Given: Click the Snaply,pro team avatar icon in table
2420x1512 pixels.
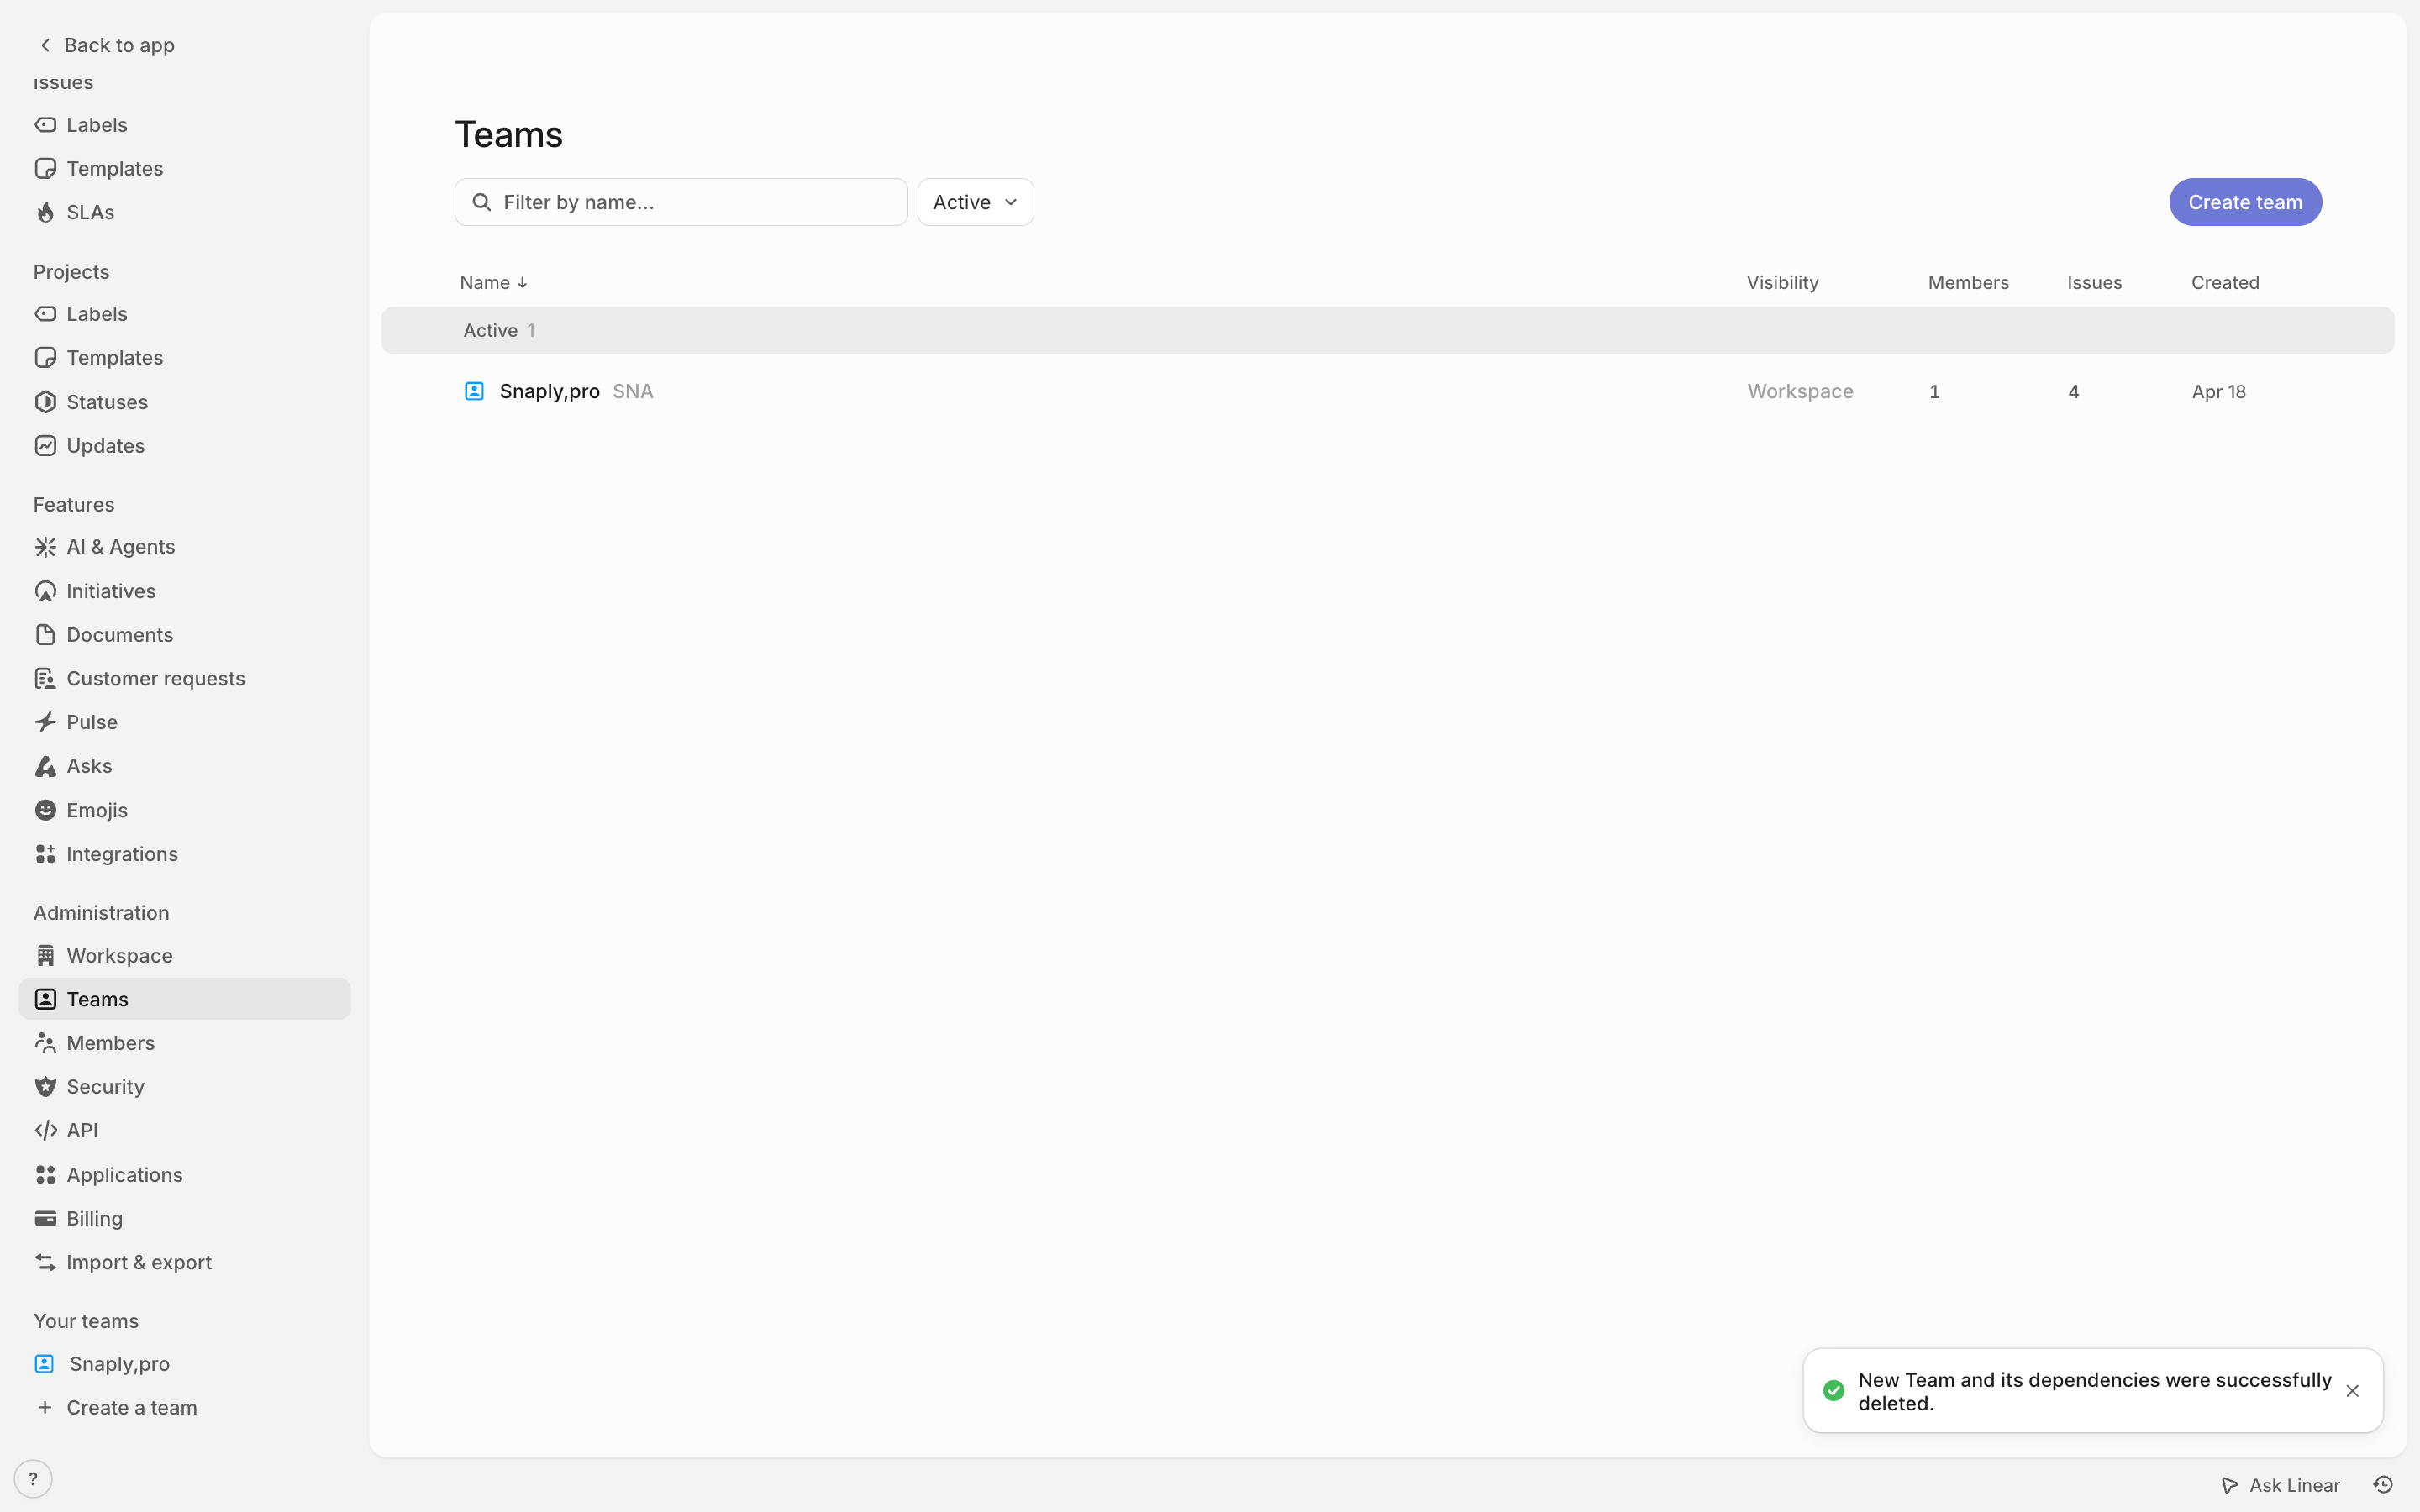Looking at the screenshot, I should (x=474, y=391).
